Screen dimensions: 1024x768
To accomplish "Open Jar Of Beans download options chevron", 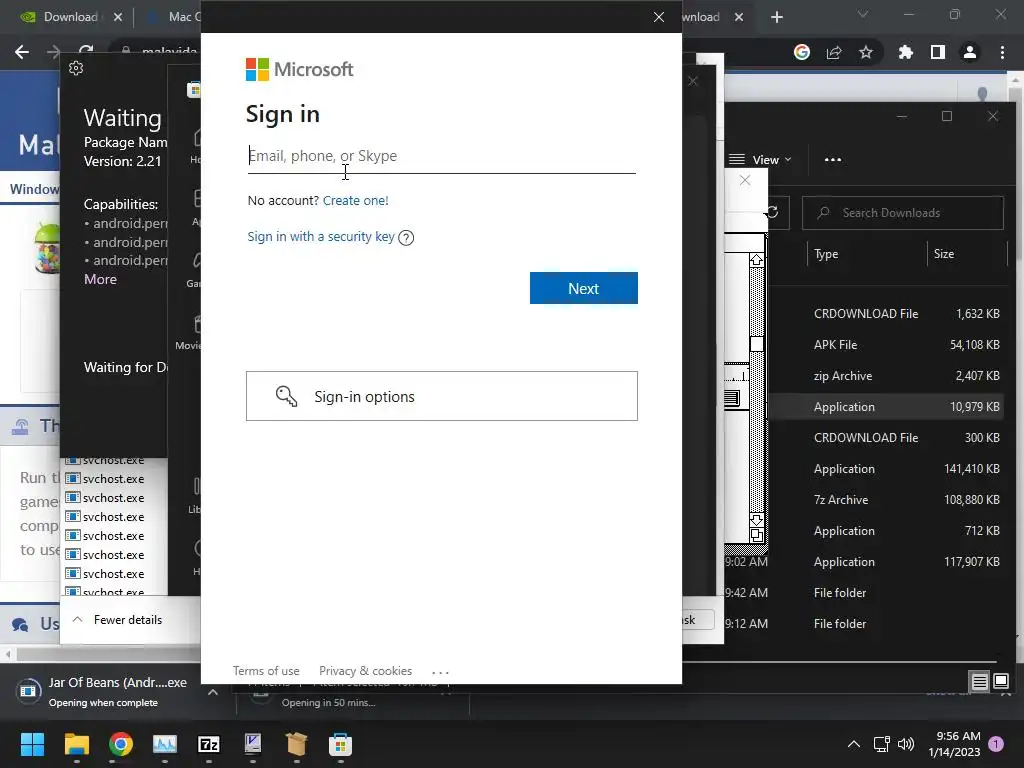I will (x=213, y=692).
